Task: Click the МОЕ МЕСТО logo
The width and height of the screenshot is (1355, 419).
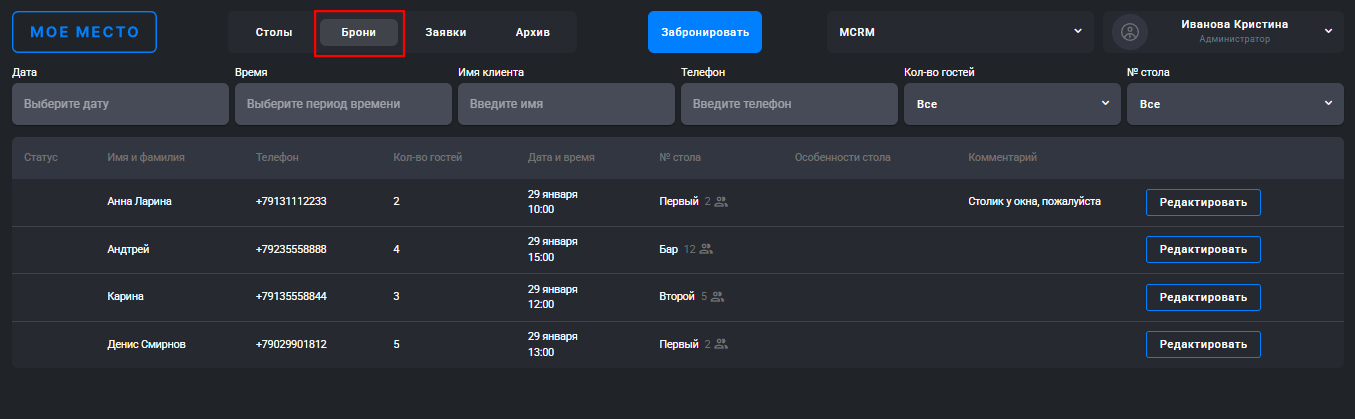Action: pos(84,32)
